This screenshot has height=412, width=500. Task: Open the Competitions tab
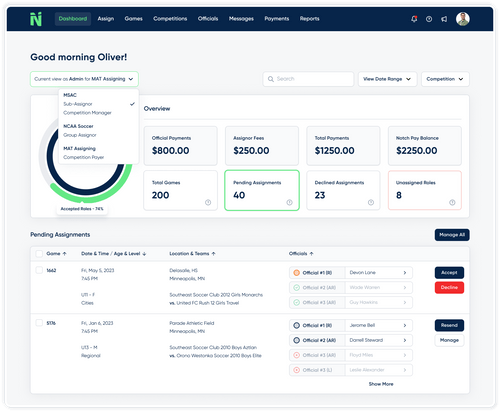(170, 19)
